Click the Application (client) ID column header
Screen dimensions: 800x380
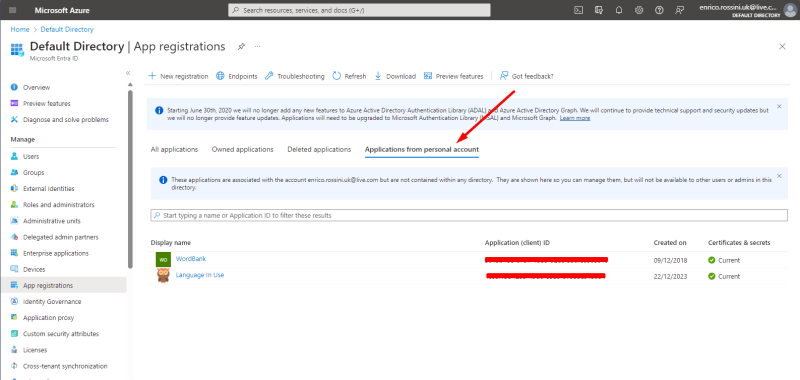pos(517,243)
